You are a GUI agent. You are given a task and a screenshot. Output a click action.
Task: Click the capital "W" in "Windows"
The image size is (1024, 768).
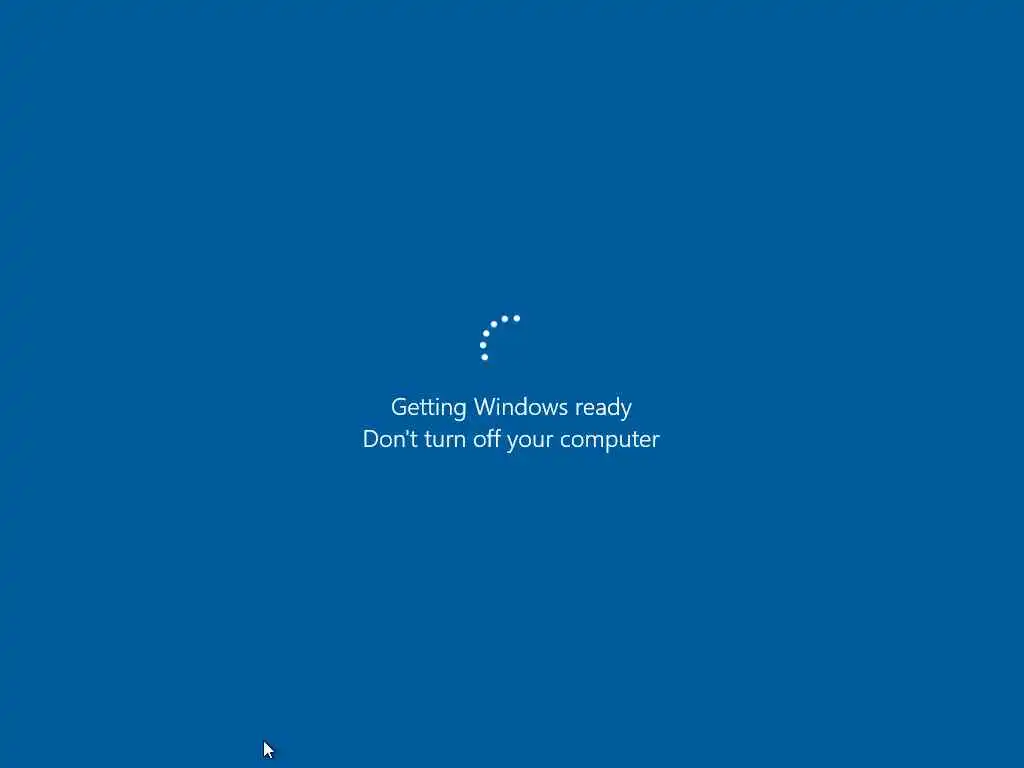(x=486, y=407)
